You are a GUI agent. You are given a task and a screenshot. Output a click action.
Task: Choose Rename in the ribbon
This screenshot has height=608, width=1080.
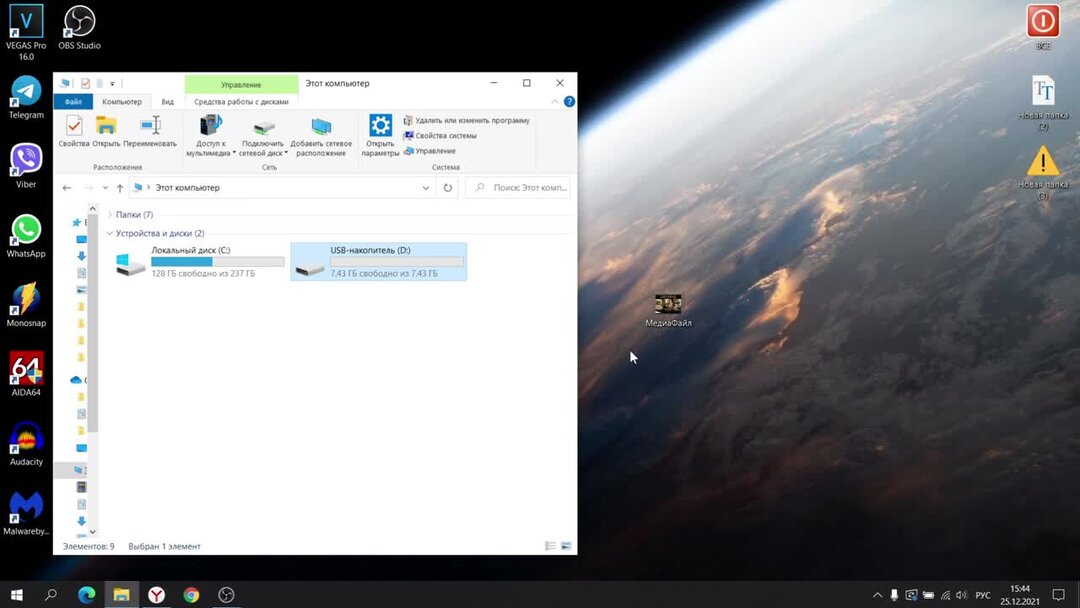(x=150, y=132)
